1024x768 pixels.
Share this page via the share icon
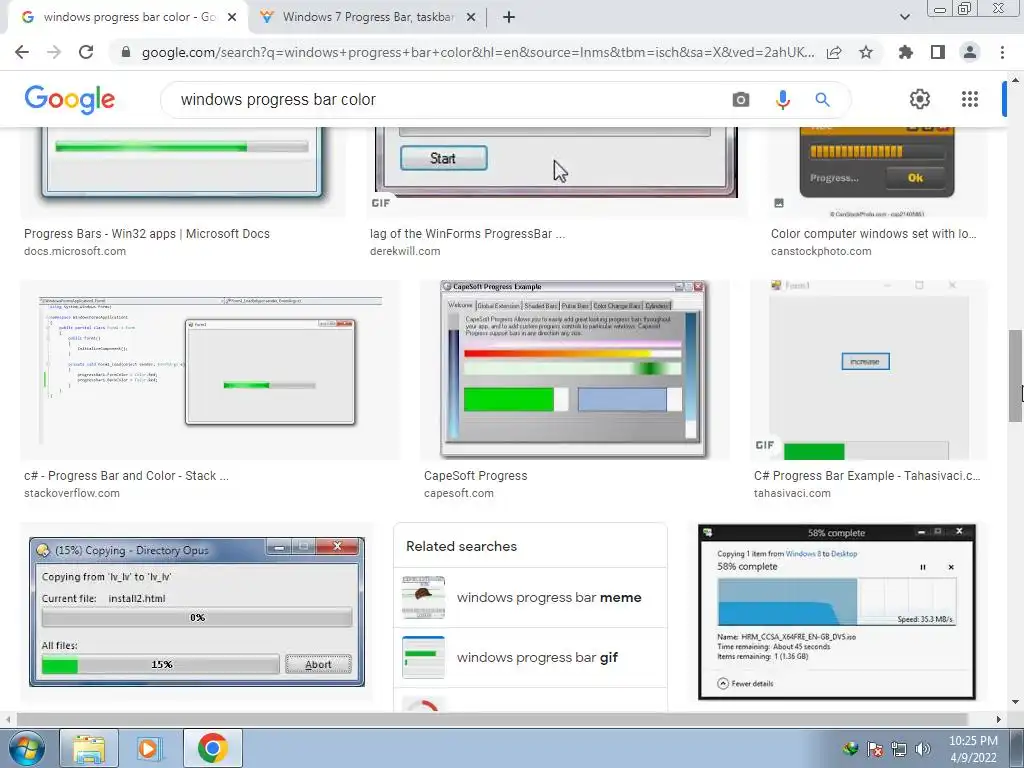(x=834, y=52)
